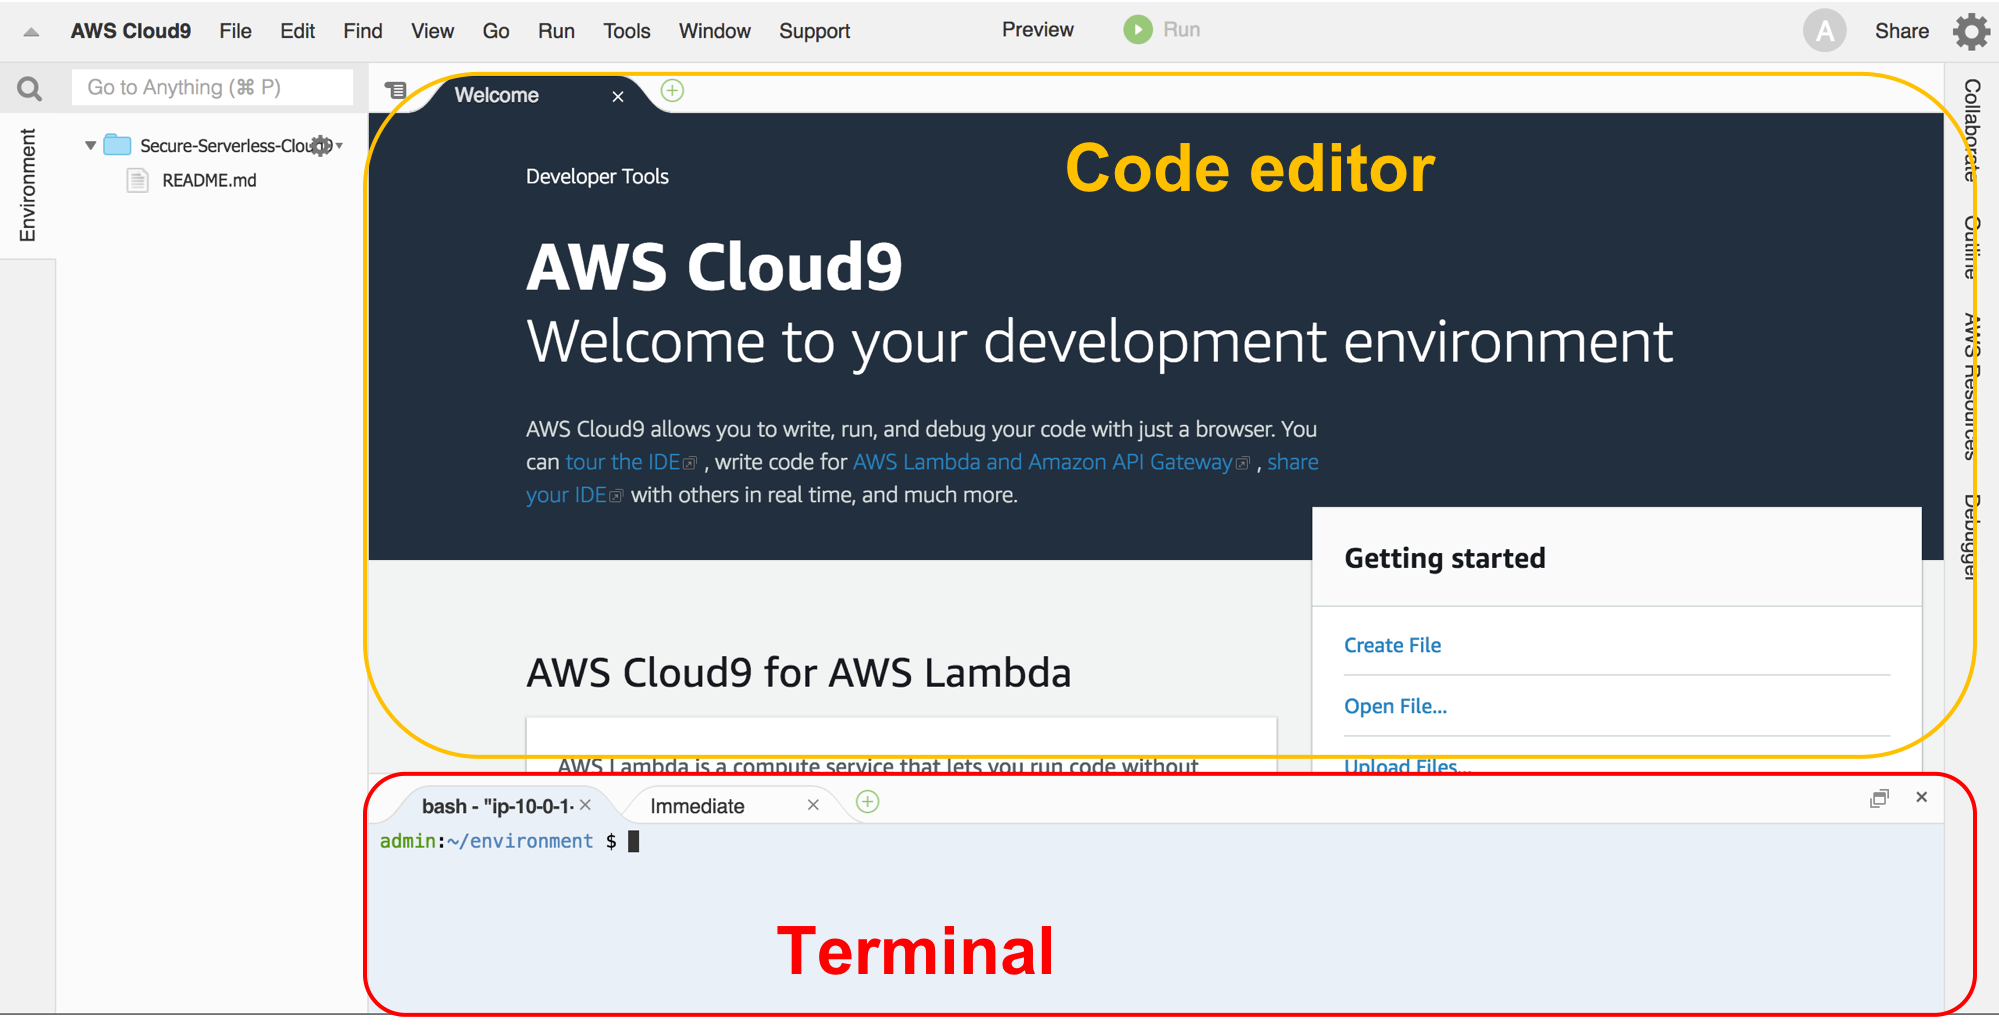This screenshot has width=1999, height=1029.
Task: Click the README.md file icon
Action: click(137, 180)
